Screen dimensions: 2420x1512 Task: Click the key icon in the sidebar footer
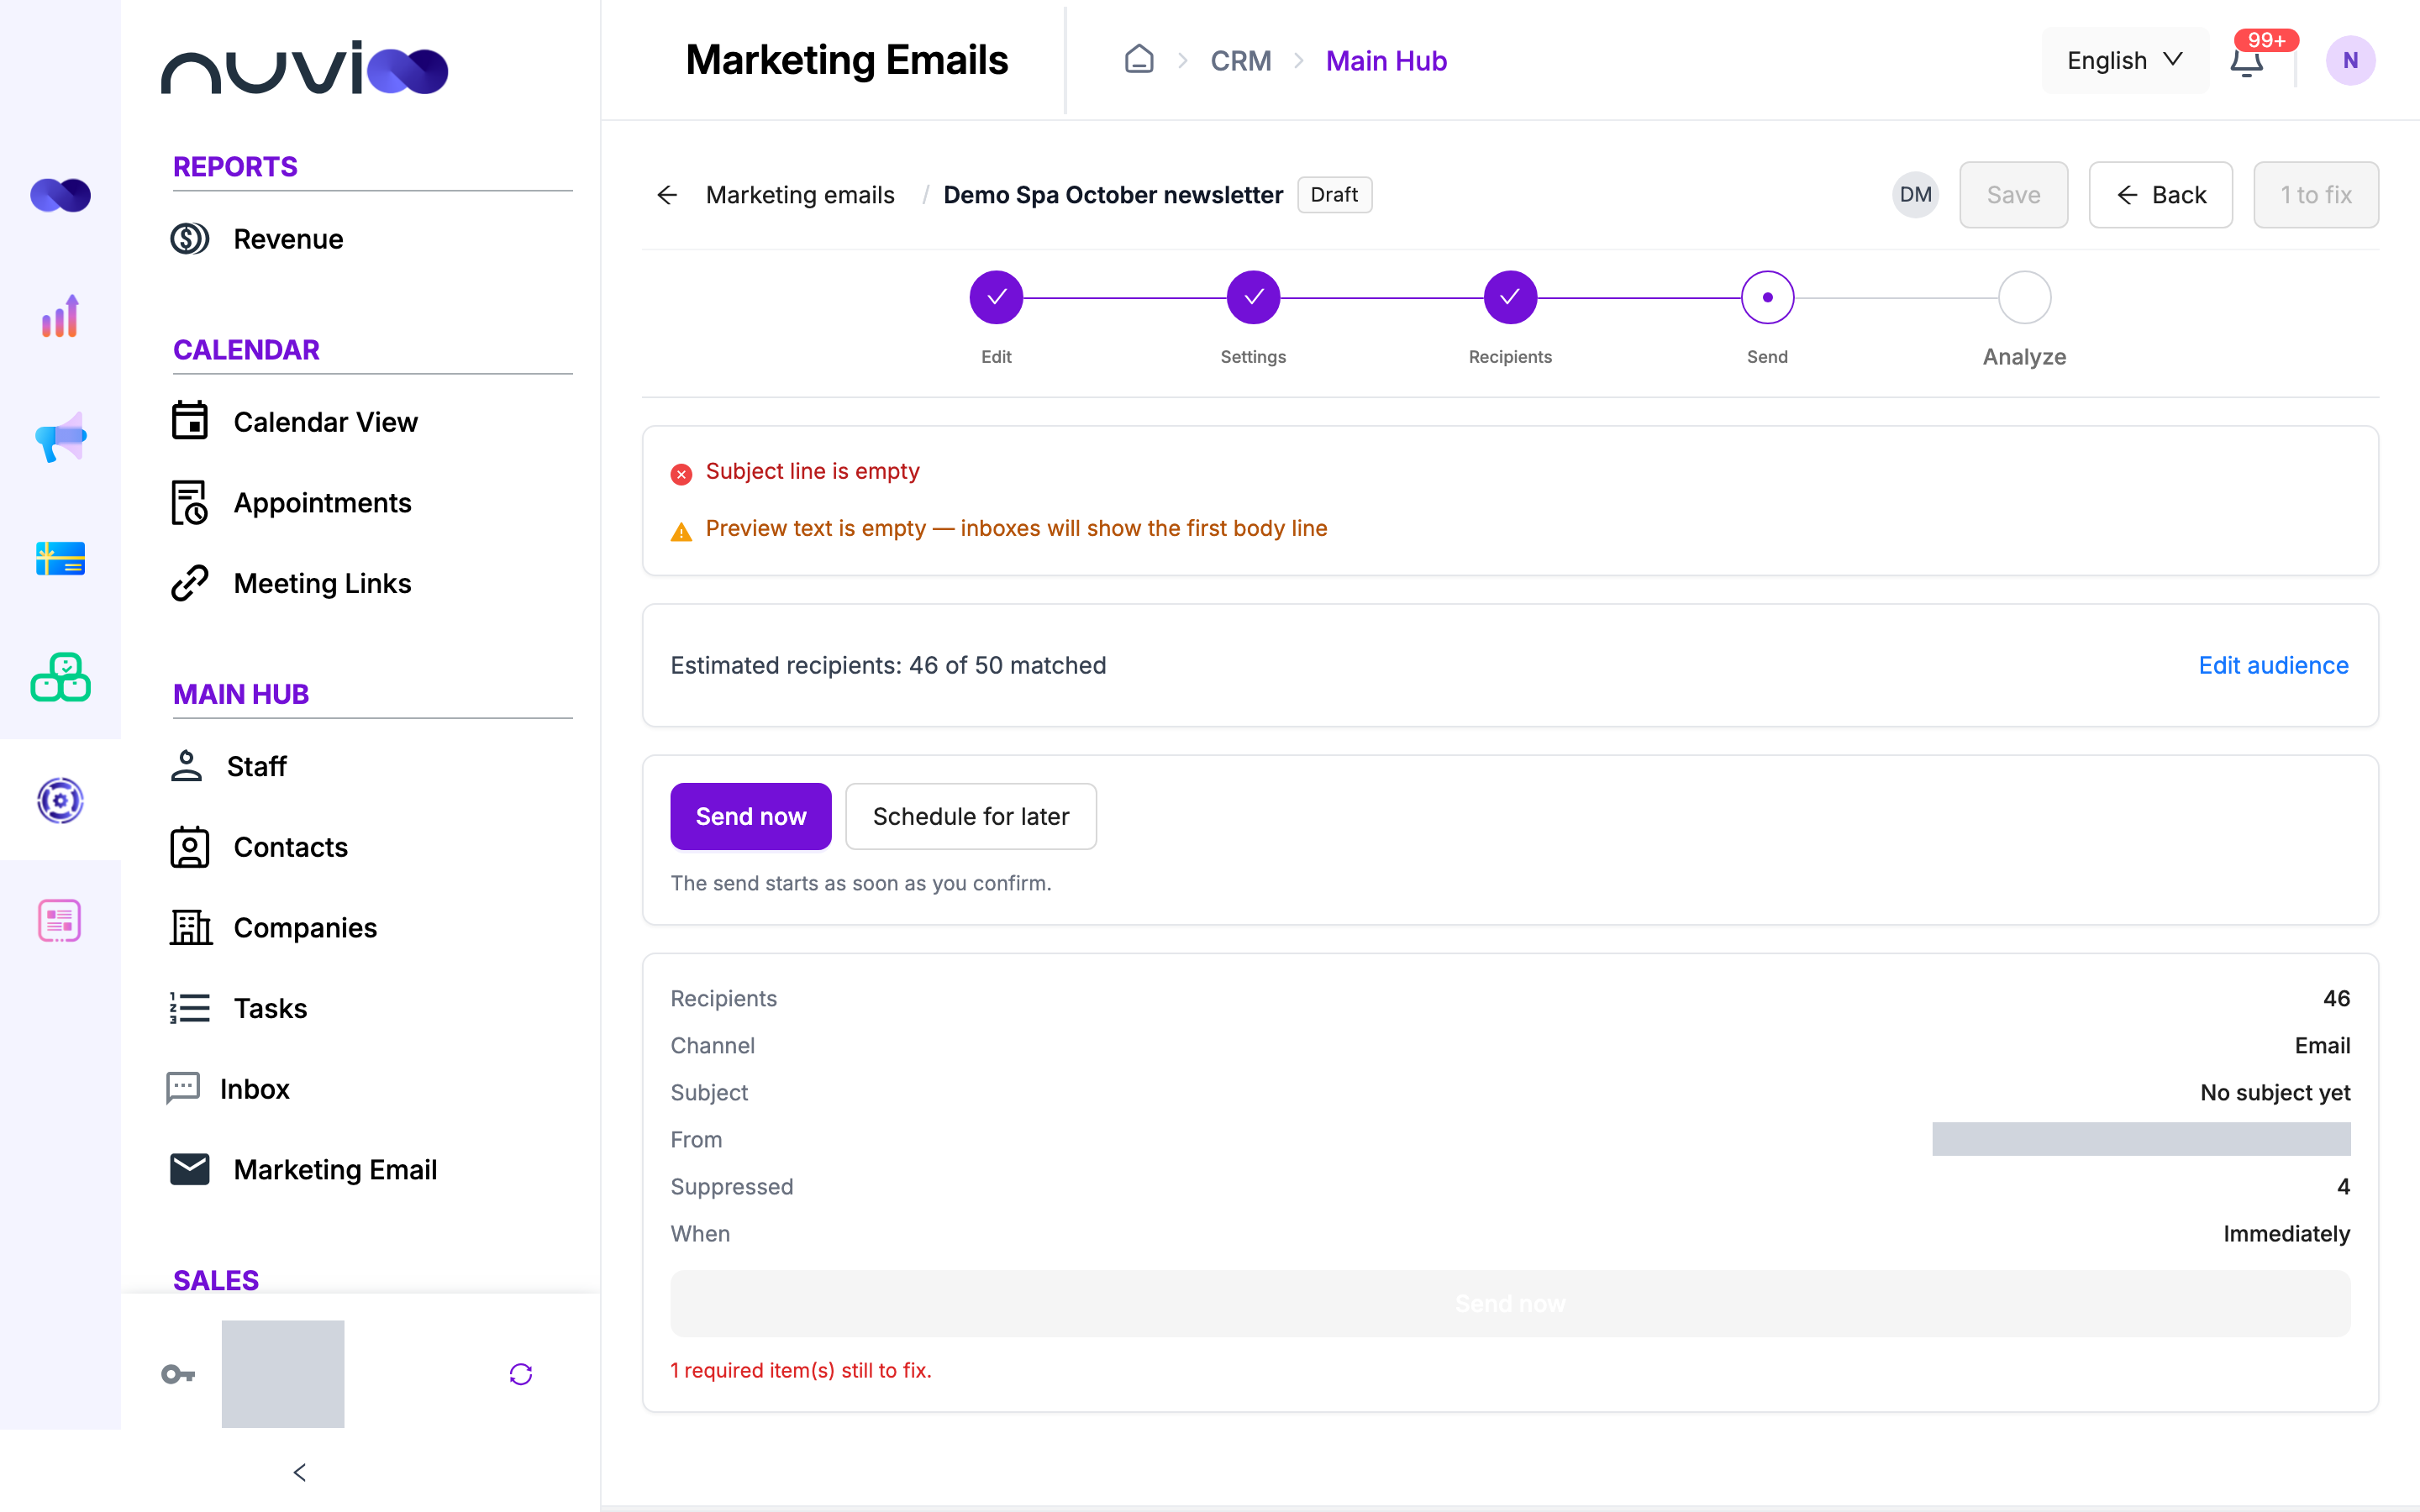coord(178,1374)
